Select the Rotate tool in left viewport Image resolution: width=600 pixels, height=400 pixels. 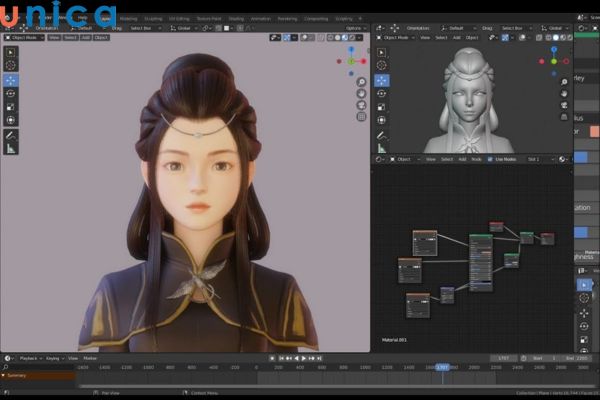tap(11, 93)
